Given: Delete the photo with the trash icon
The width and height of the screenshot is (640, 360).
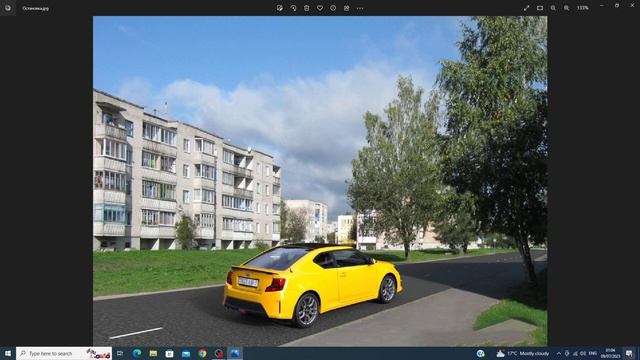Looking at the screenshot, I should 307,8.
